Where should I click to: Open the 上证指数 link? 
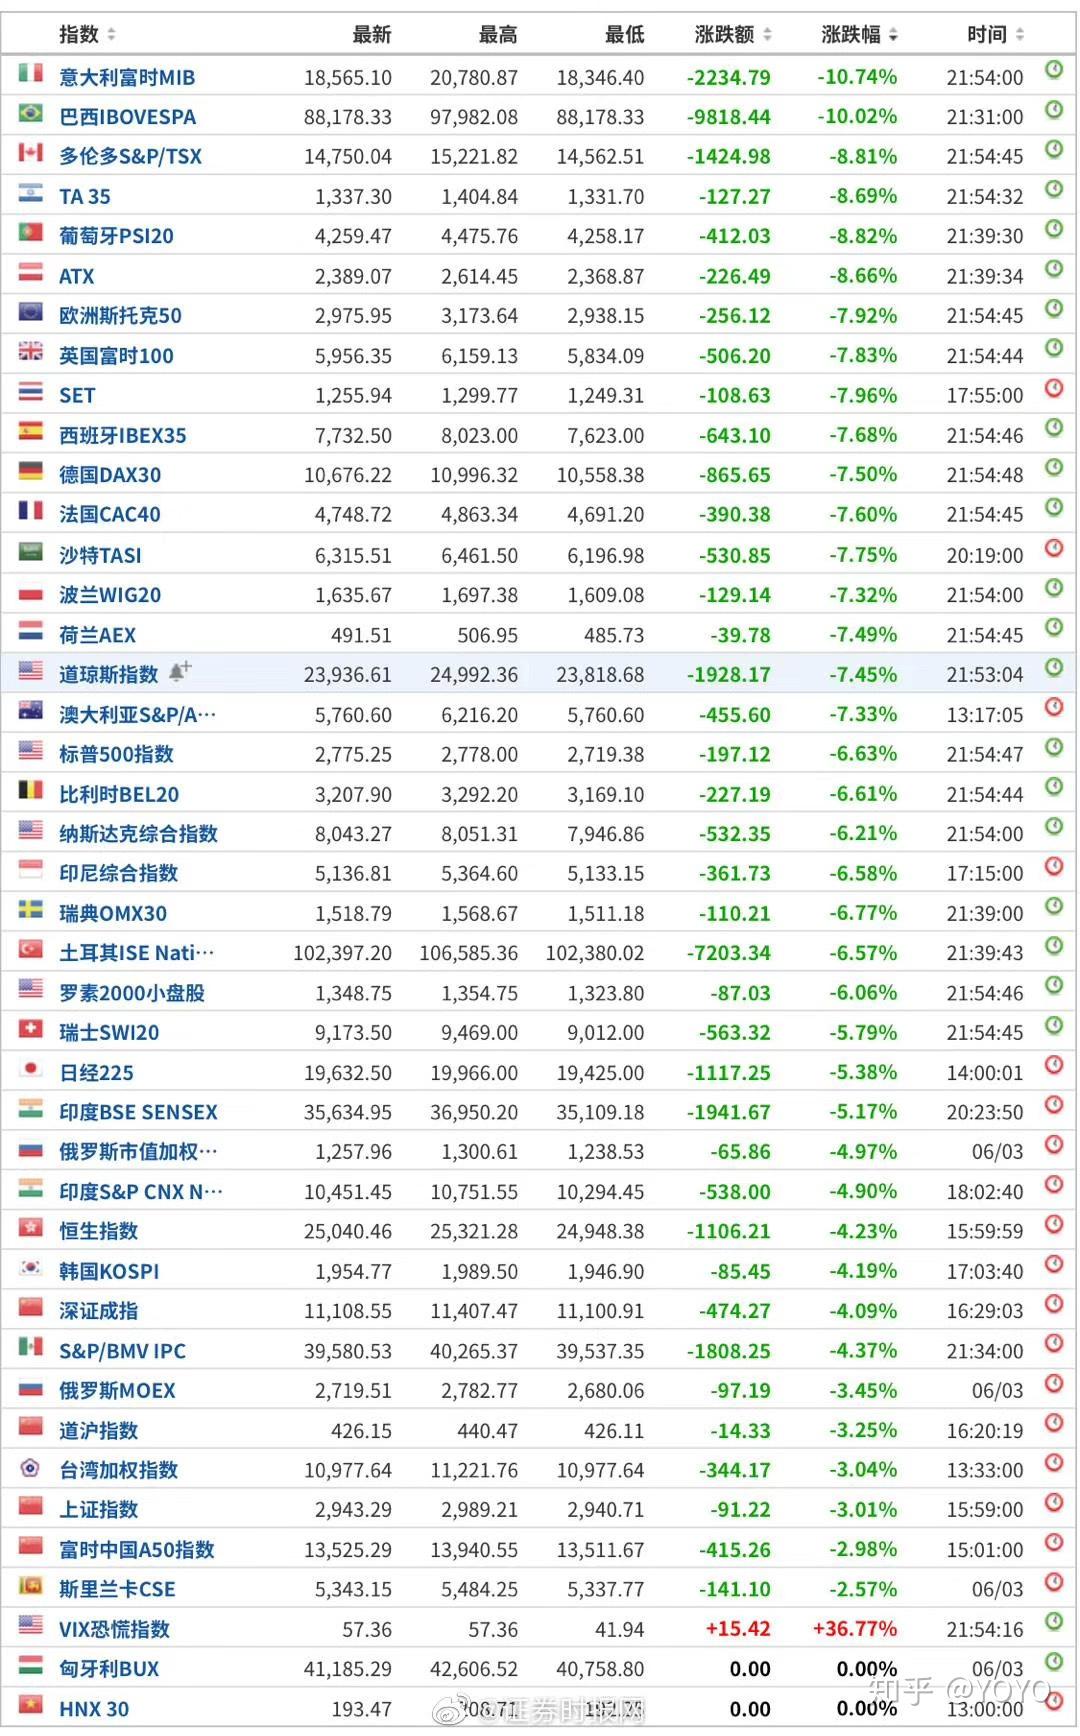[x=99, y=1510]
